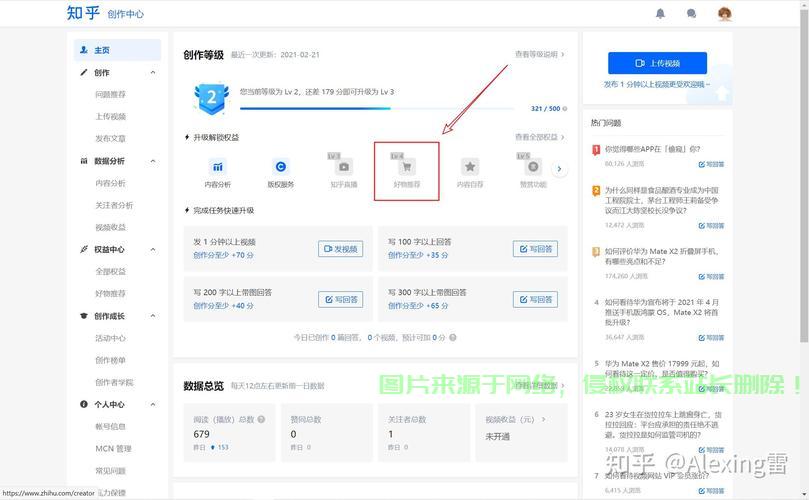Open 创作者学院 in the sidebar
Viewport: 809px width, 500px height.
coord(114,382)
